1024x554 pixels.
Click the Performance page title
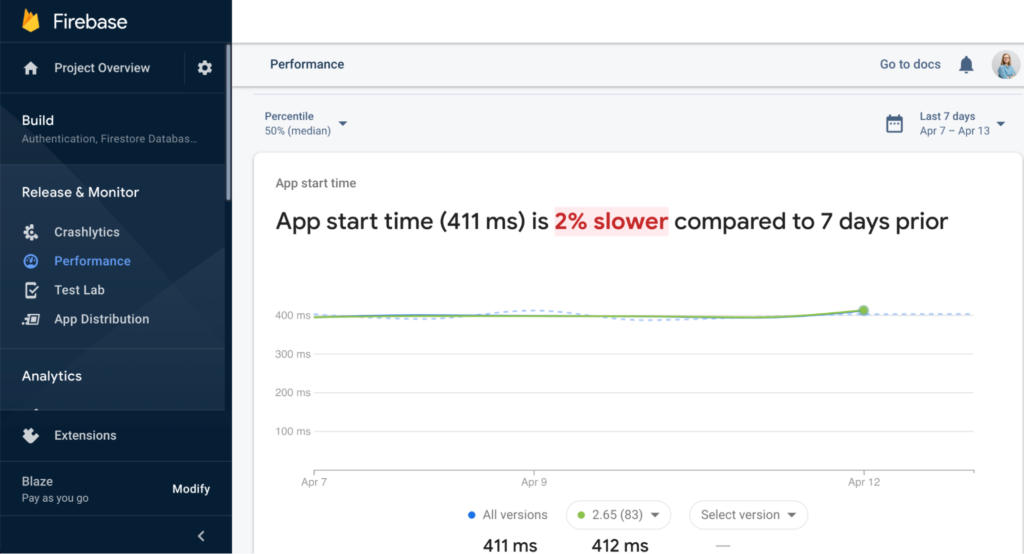307,65
